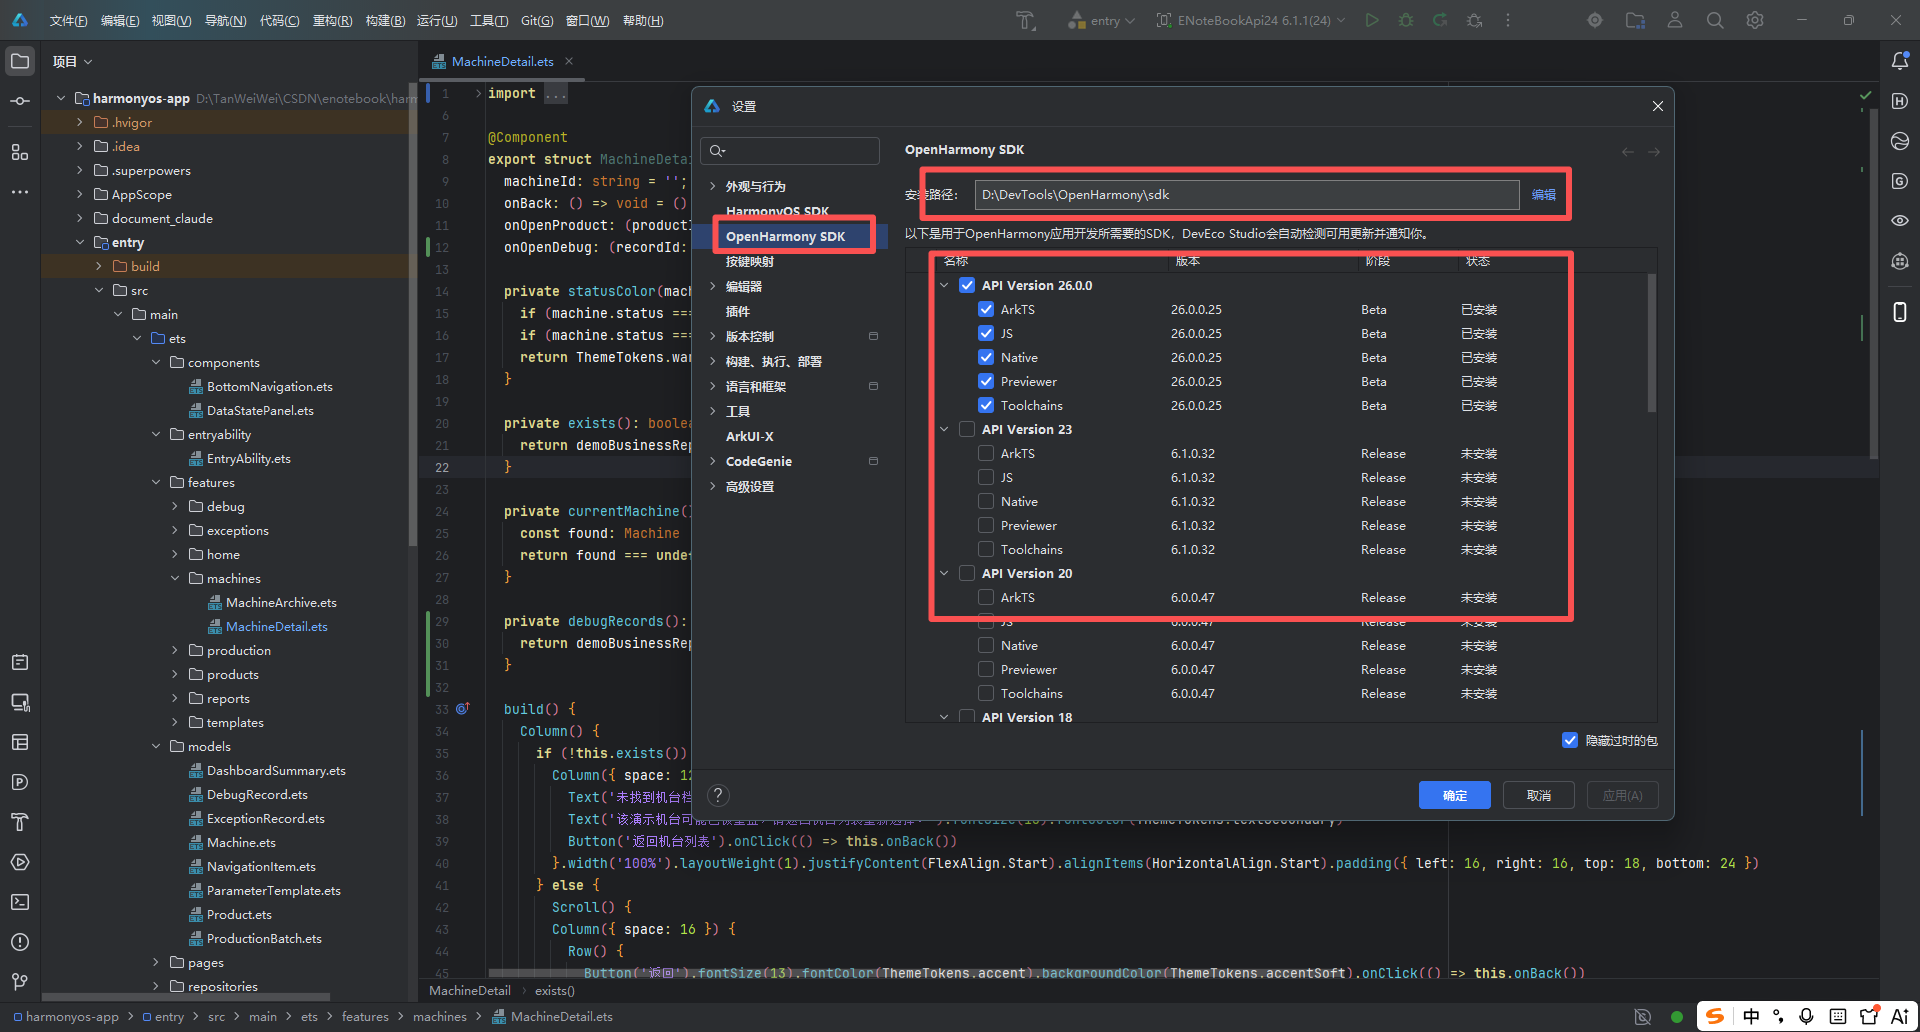Expand the CodeGenie settings category

(x=713, y=461)
